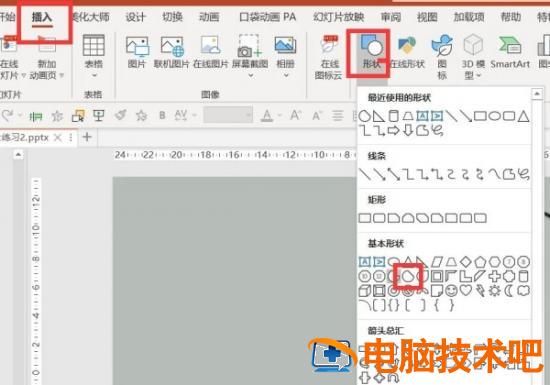Open 在线图标云 online icon cloud
The image size is (550, 385).
pyautogui.click(x=329, y=58)
